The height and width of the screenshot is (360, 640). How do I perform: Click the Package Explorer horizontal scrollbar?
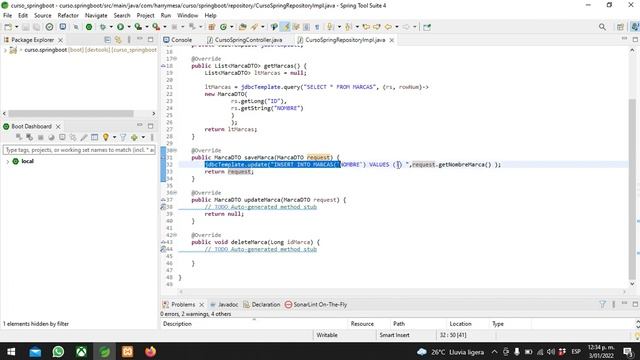coord(71,113)
